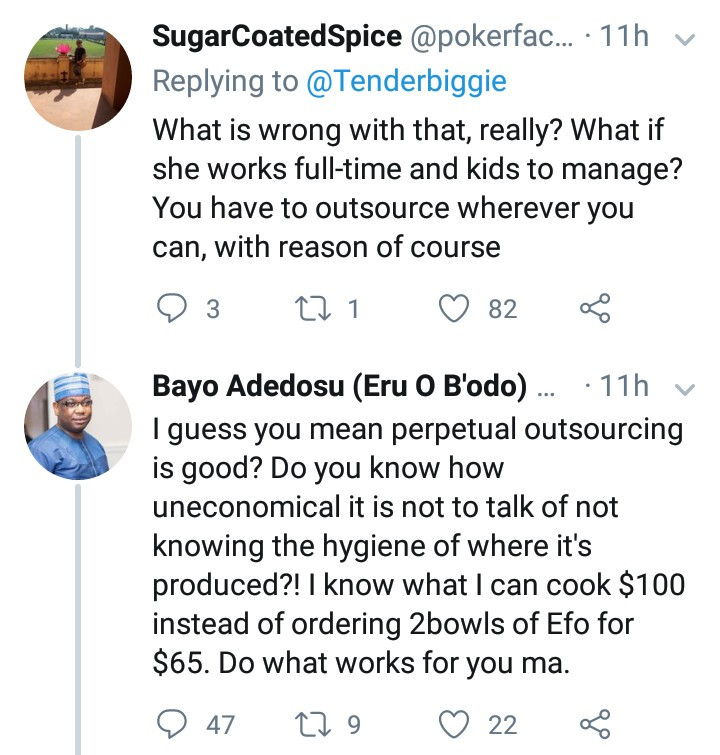View the 82 likes count
The image size is (720, 755).
[x=503, y=309]
